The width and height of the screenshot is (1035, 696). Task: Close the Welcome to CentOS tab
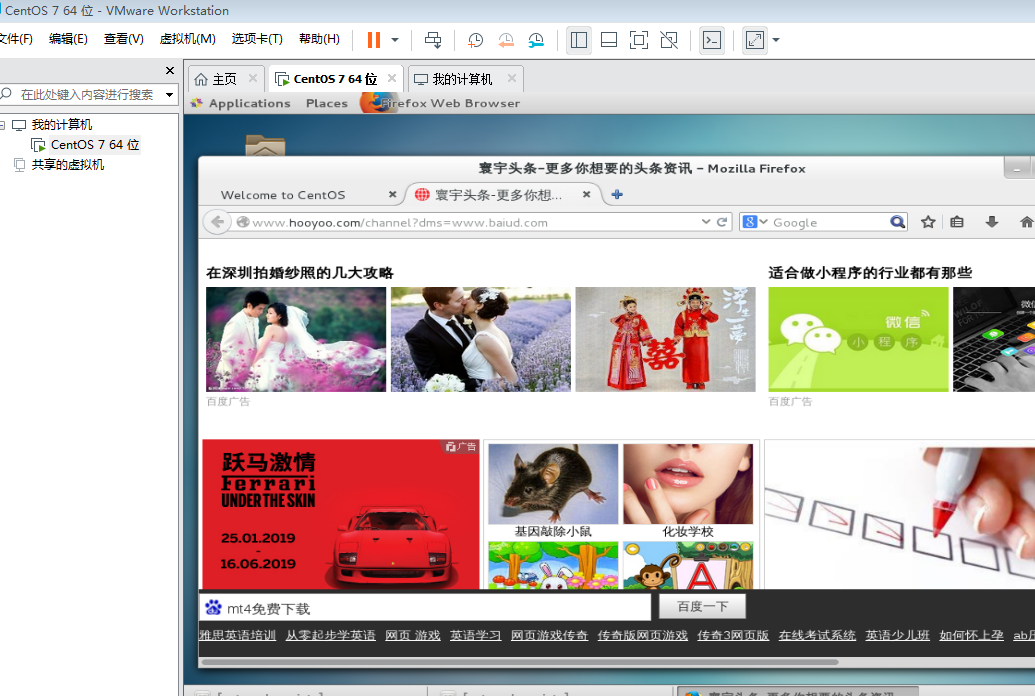[x=392, y=194]
